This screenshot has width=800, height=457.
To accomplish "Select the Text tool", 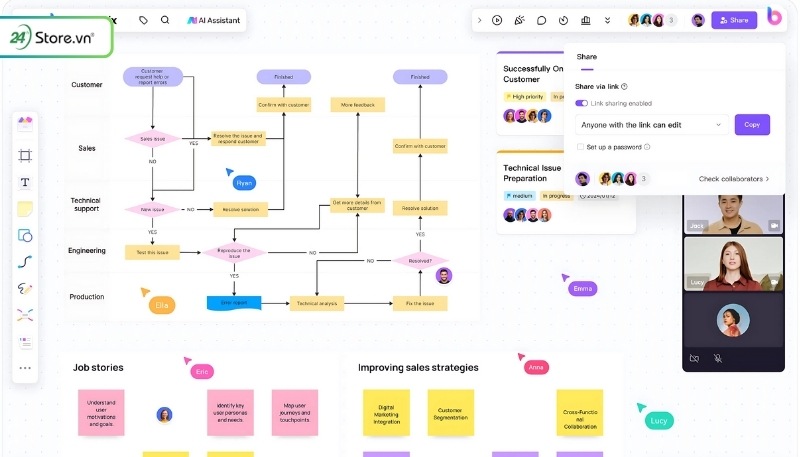I will 25,183.
